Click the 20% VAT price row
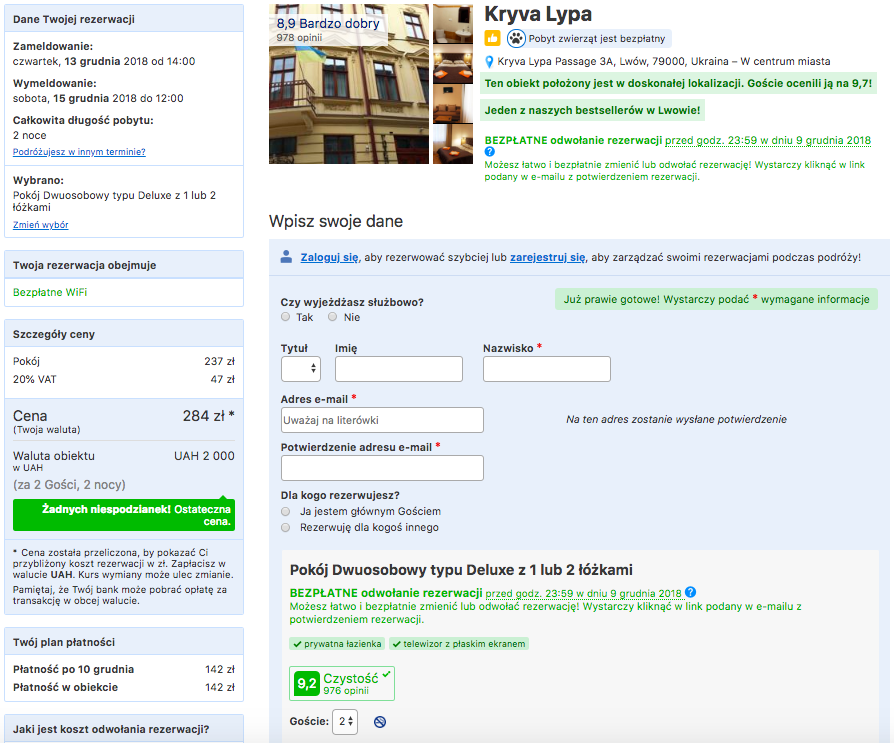Viewport: 894px width, 743px height. pos(124,379)
